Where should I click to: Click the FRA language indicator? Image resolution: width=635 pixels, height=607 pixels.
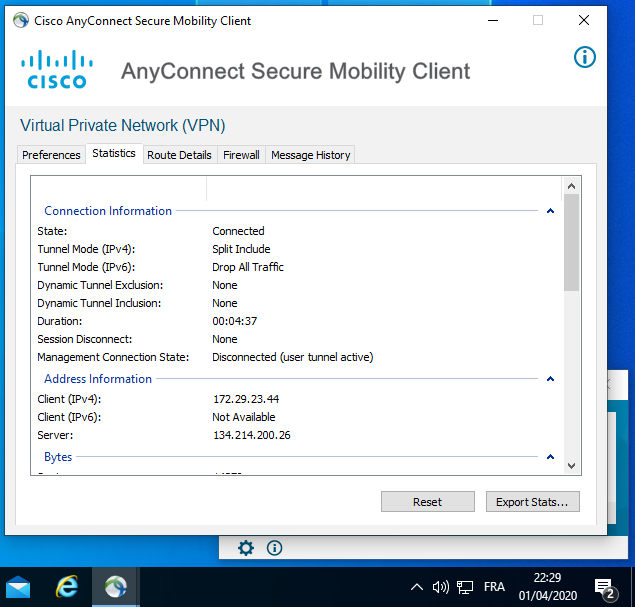494,587
